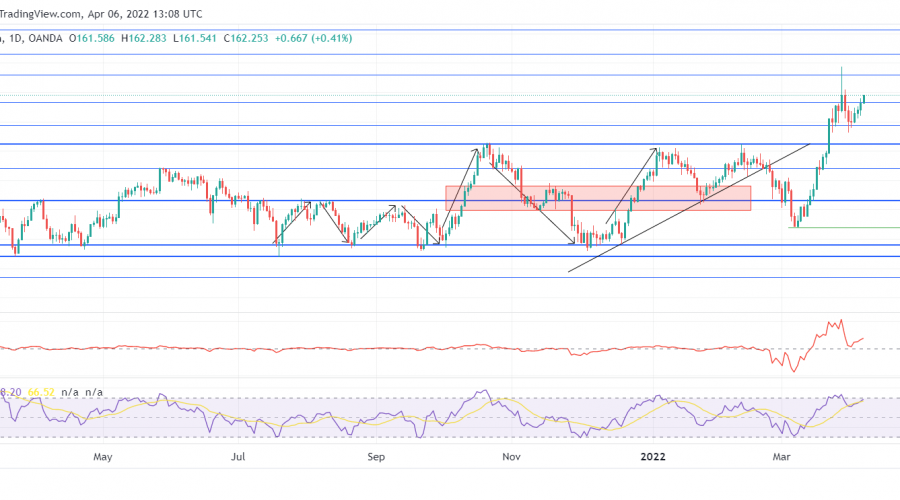Viewport: 900px width, 500px height.
Task: Select the green horizontal support line
Action: click(844, 227)
